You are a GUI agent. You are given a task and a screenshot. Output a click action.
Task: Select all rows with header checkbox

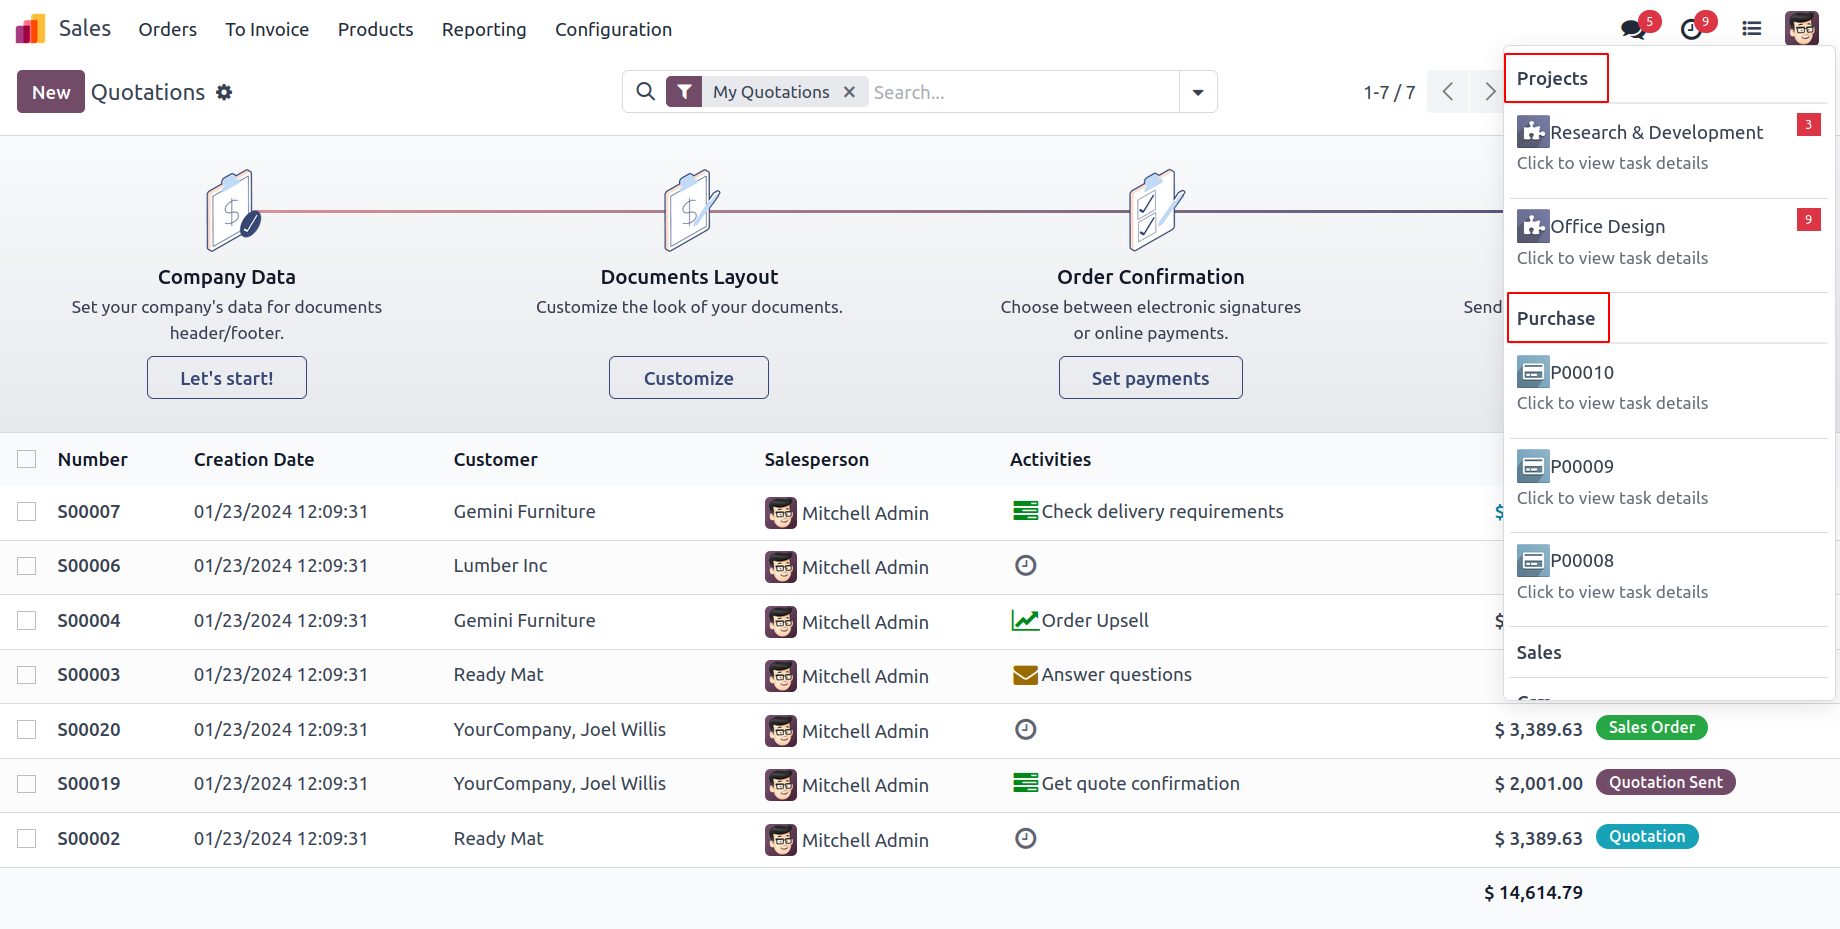tap(27, 459)
